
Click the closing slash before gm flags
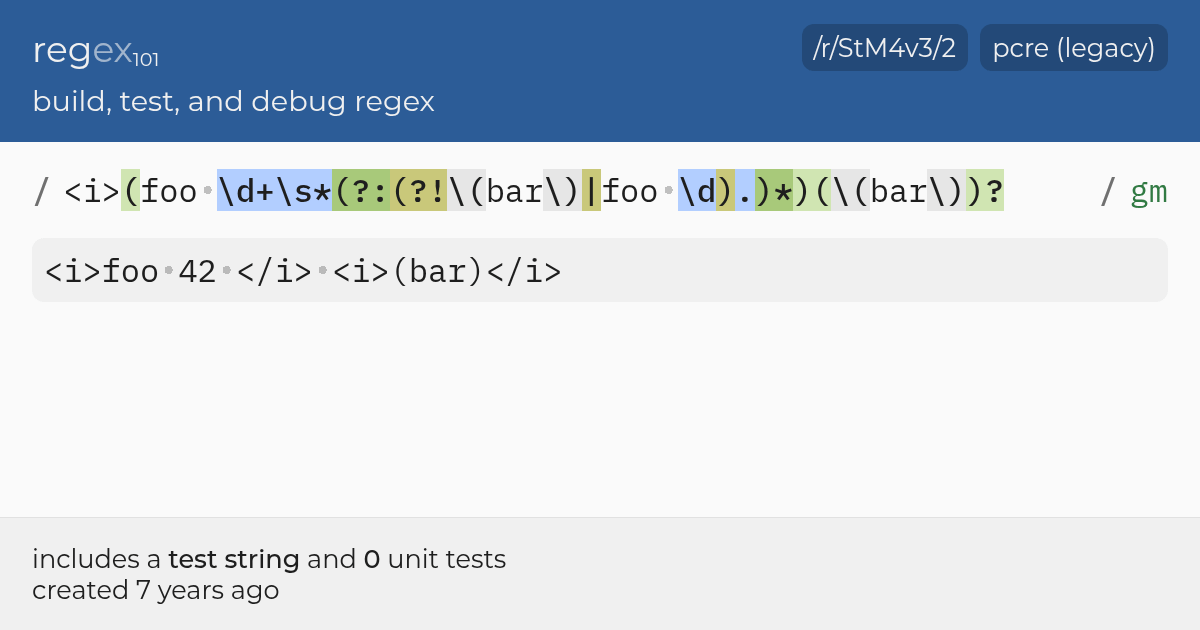click(1107, 191)
